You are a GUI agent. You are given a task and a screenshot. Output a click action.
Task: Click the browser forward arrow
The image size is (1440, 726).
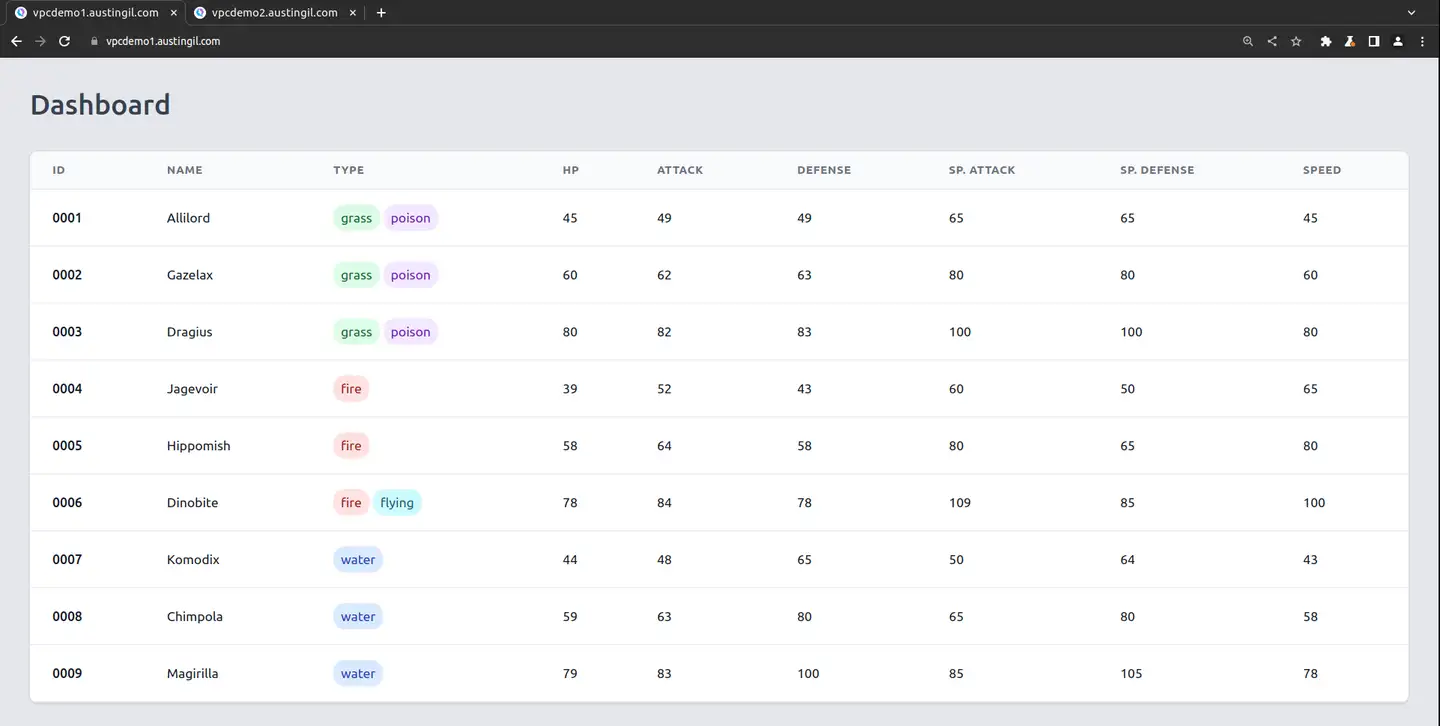(40, 41)
